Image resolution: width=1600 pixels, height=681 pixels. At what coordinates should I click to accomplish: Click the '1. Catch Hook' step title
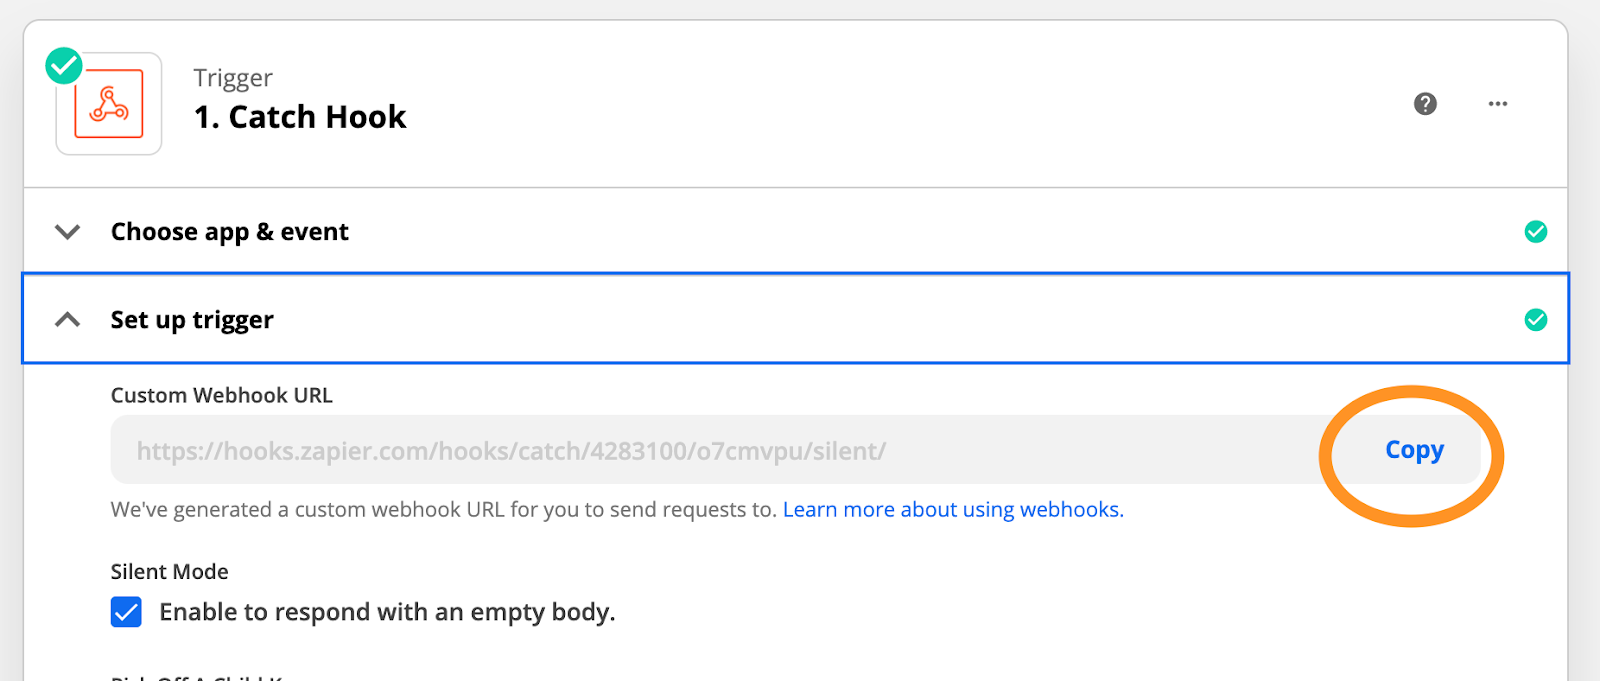coord(300,117)
